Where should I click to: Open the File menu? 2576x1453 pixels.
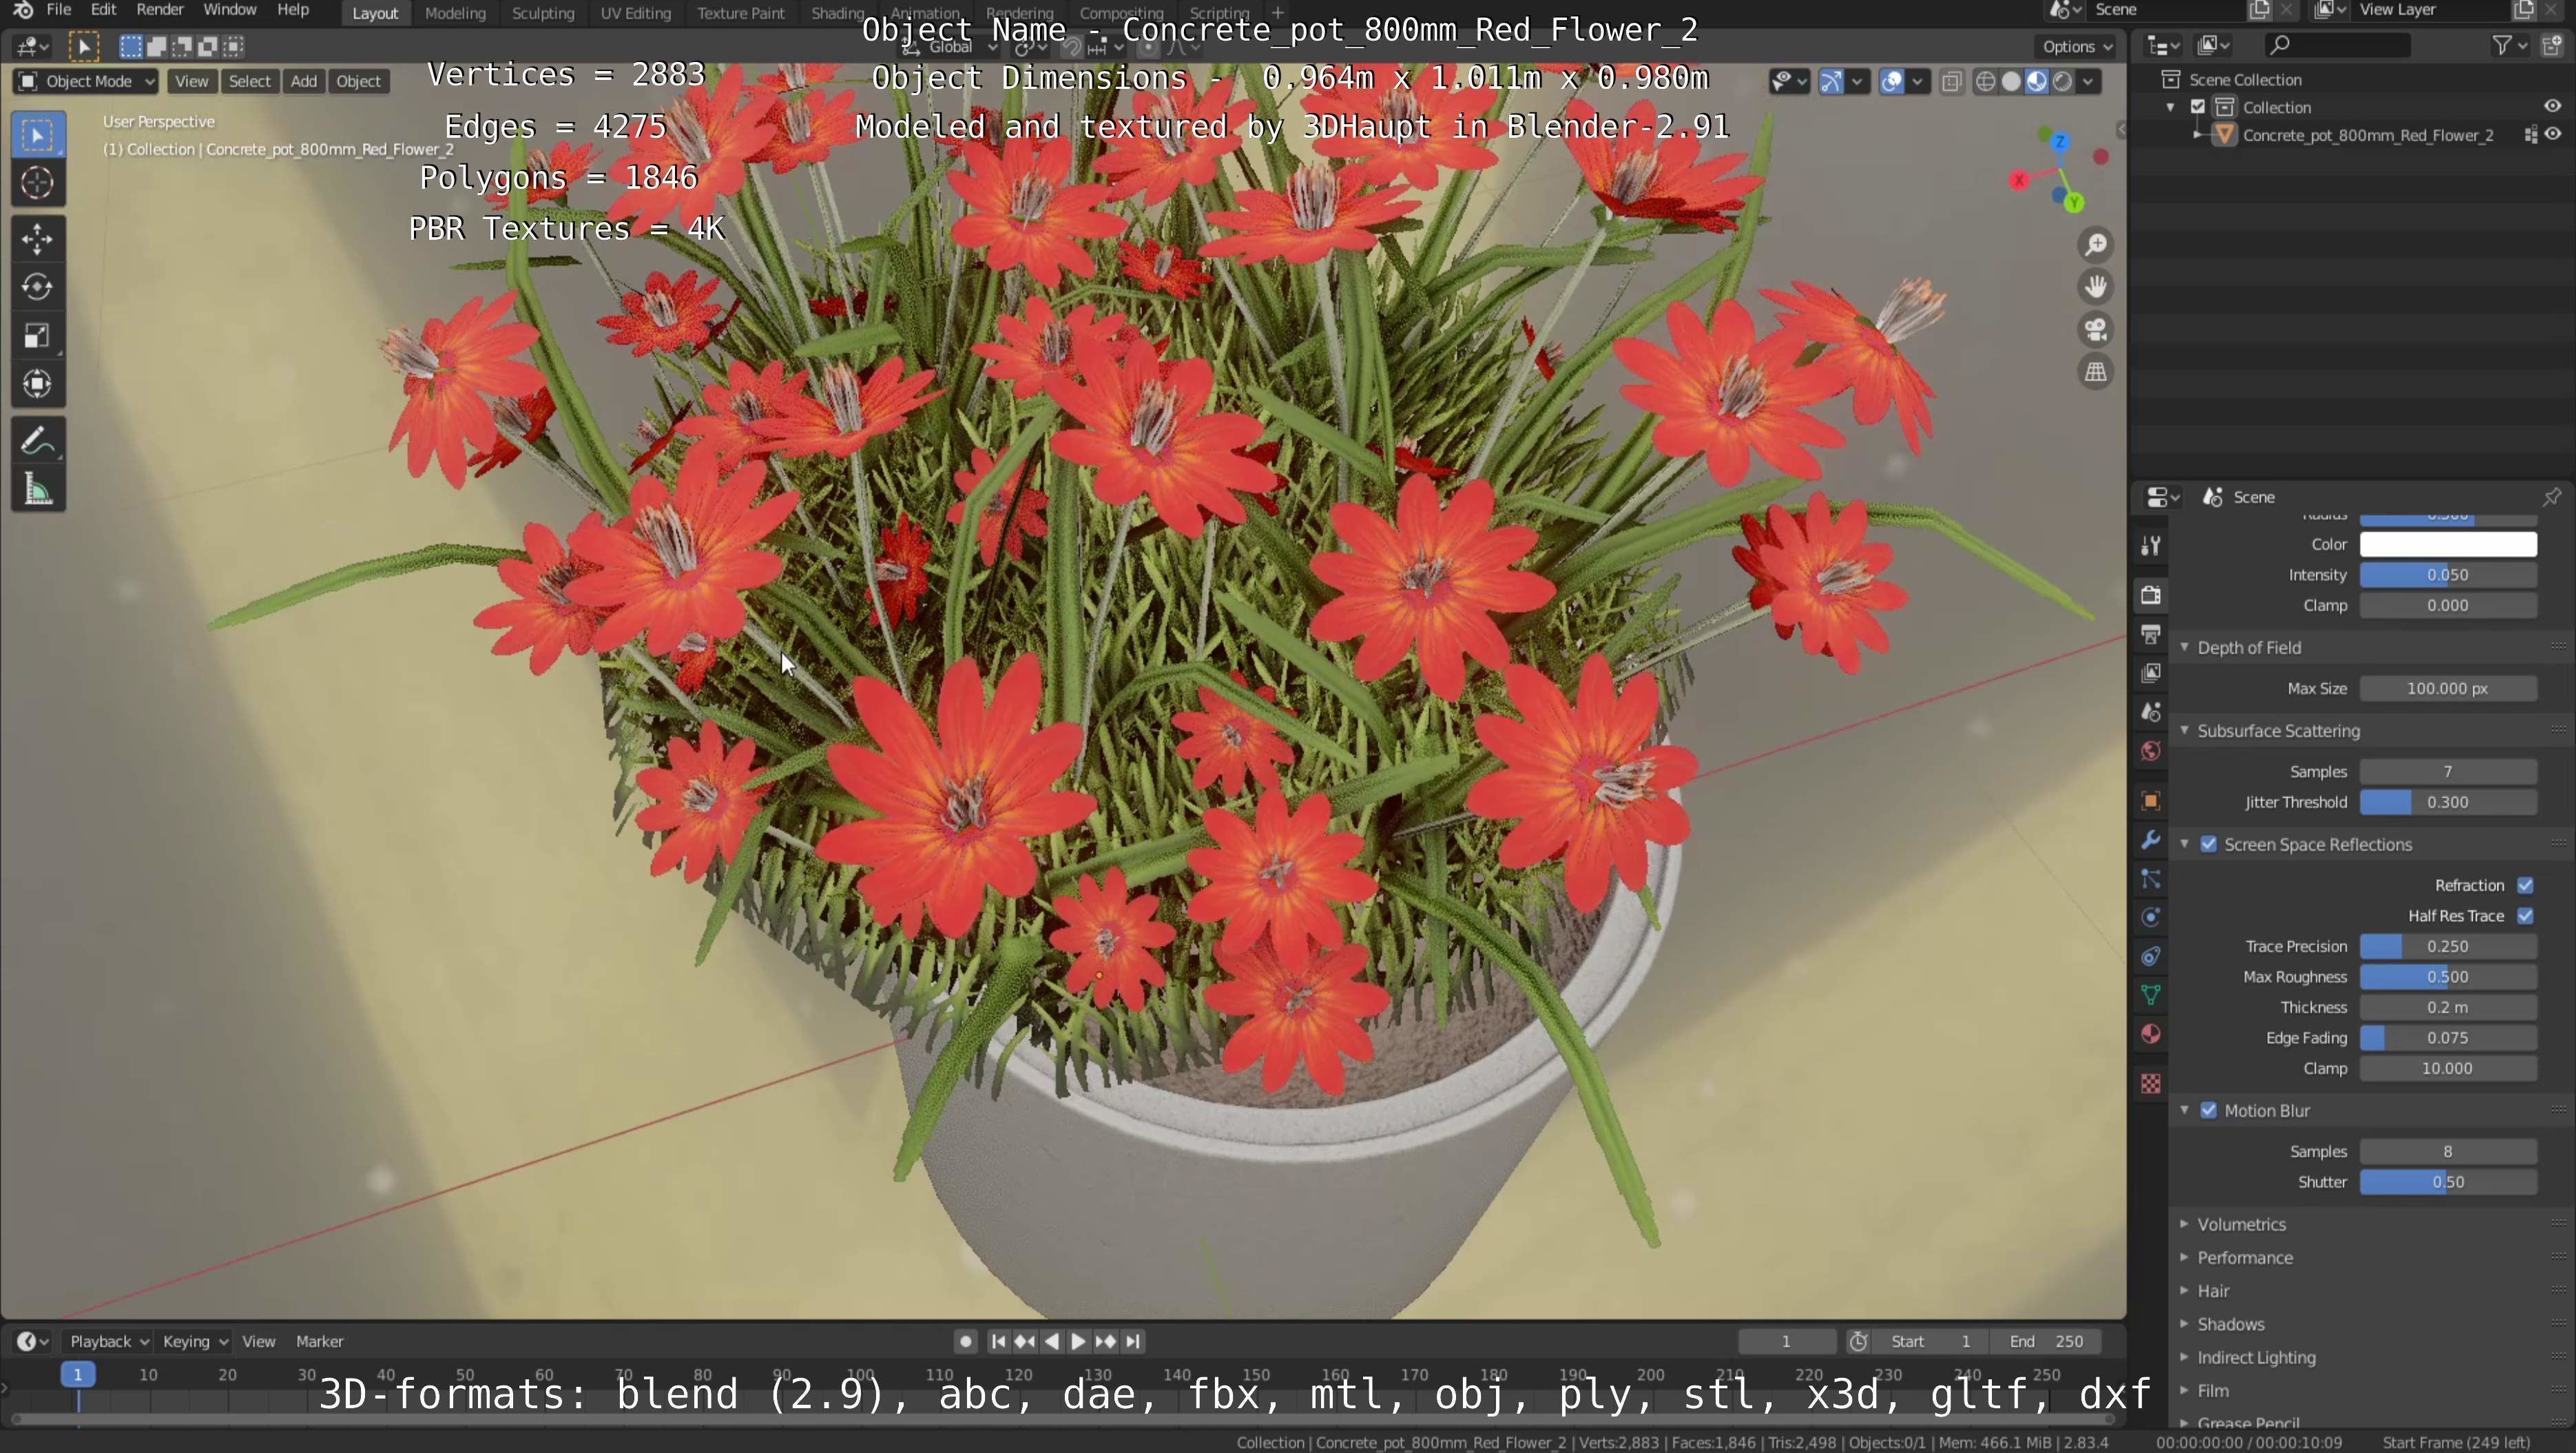coord(59,10)
